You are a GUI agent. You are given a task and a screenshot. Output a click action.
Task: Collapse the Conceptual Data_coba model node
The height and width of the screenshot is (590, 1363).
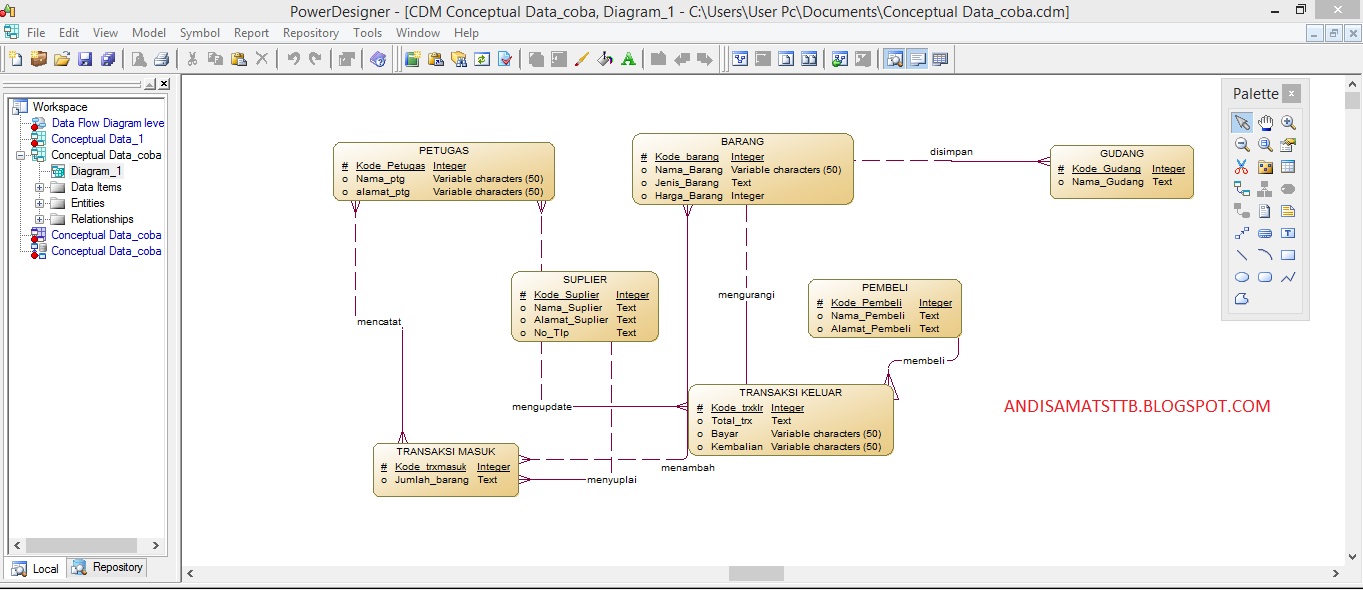(x=22, y=155)
